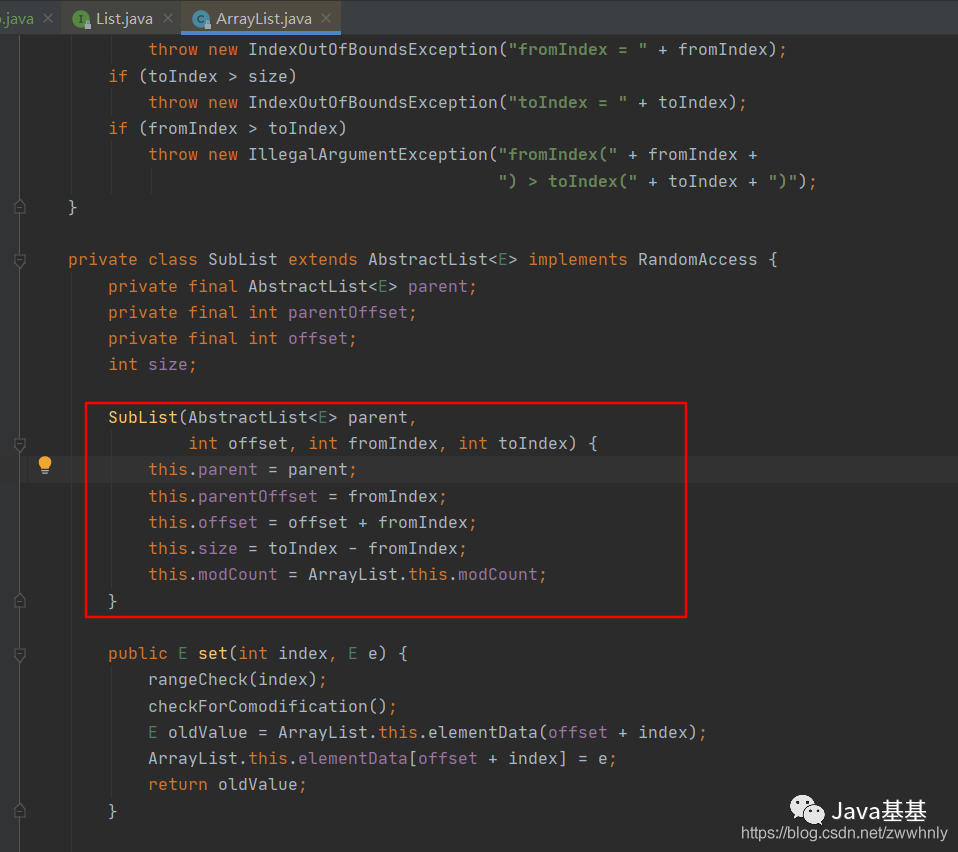The width and height of the screenshot is (958, 852).
Task: Click the rangeCheck(index) call
Action: pyautogui.click(x=233, y=680)
